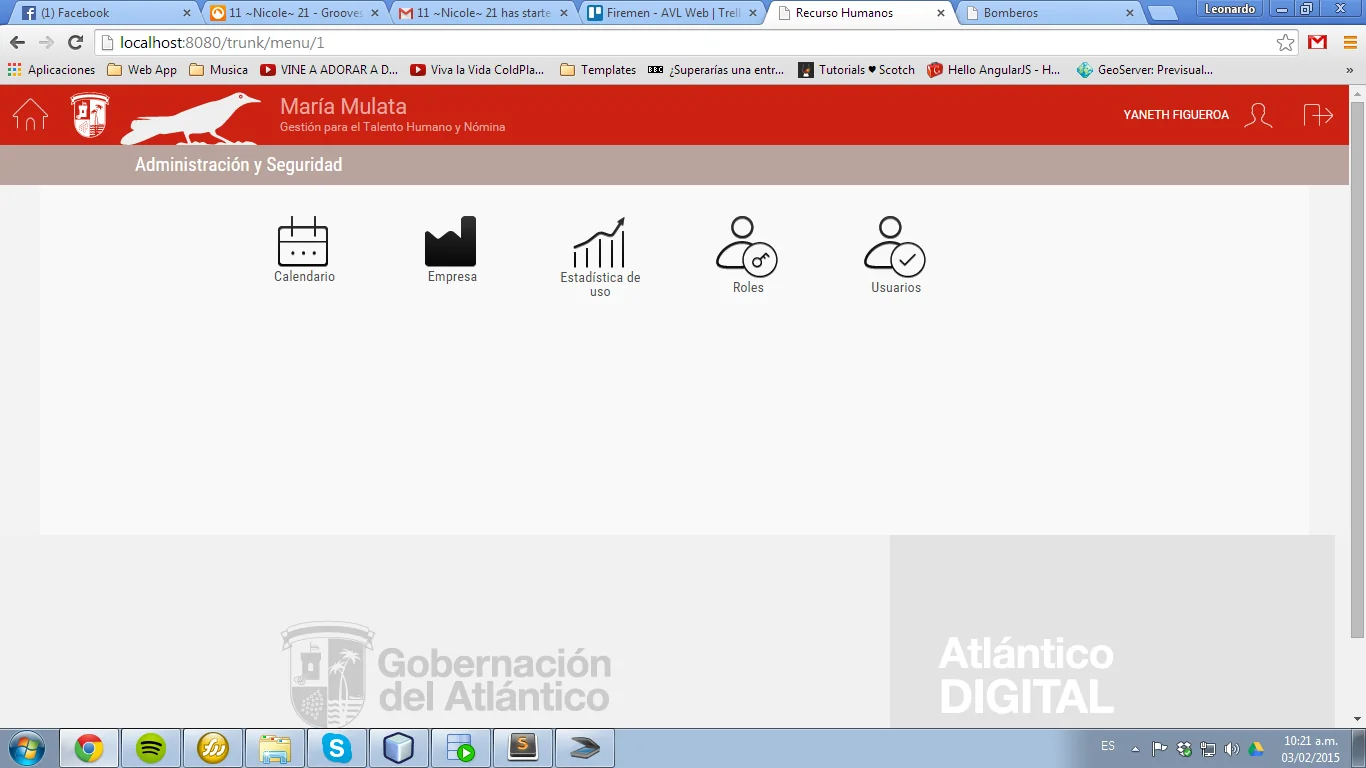Open Hello AngularJS bookmark
The image size is (1366, 768).
tap(994, 70)
